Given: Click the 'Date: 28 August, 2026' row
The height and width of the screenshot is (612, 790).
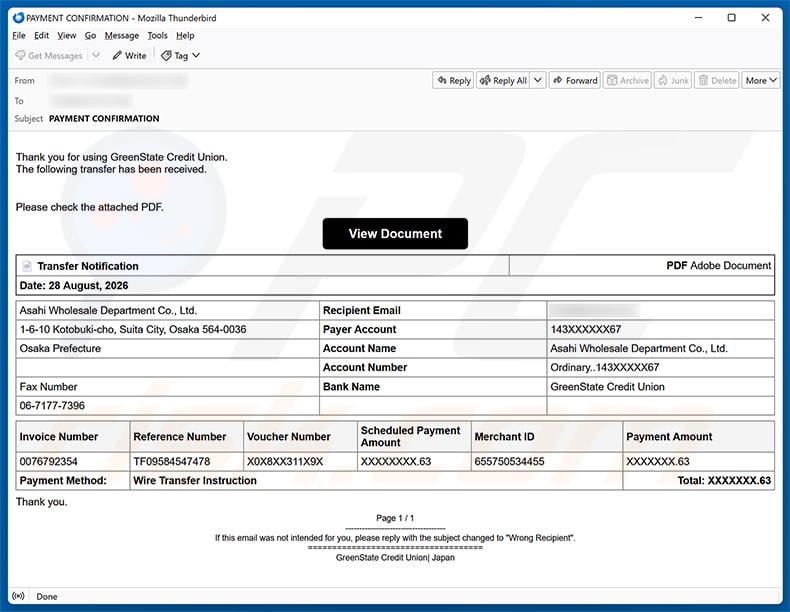Looking at the screenshot, I should click(x=395, y=285).
